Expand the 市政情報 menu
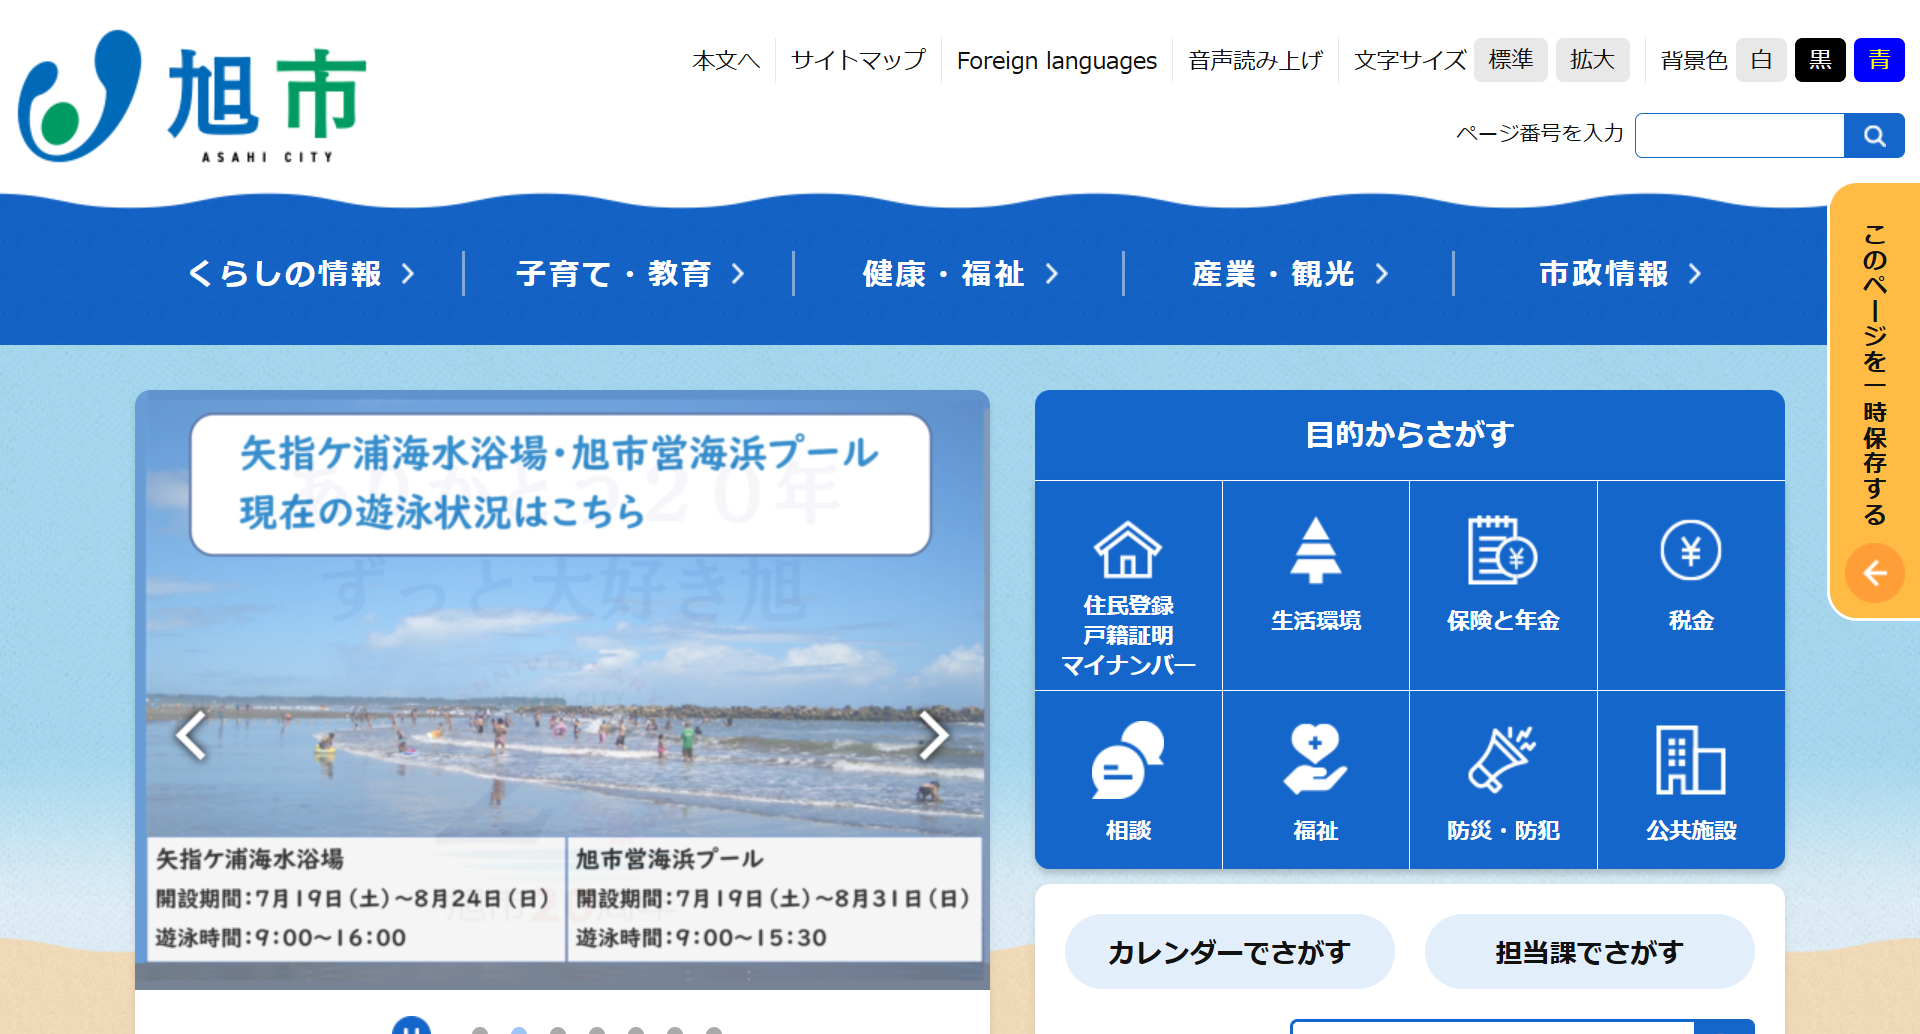Image resolution: width=1920 pixels, height=1034 pixels. click(1620, 273)
